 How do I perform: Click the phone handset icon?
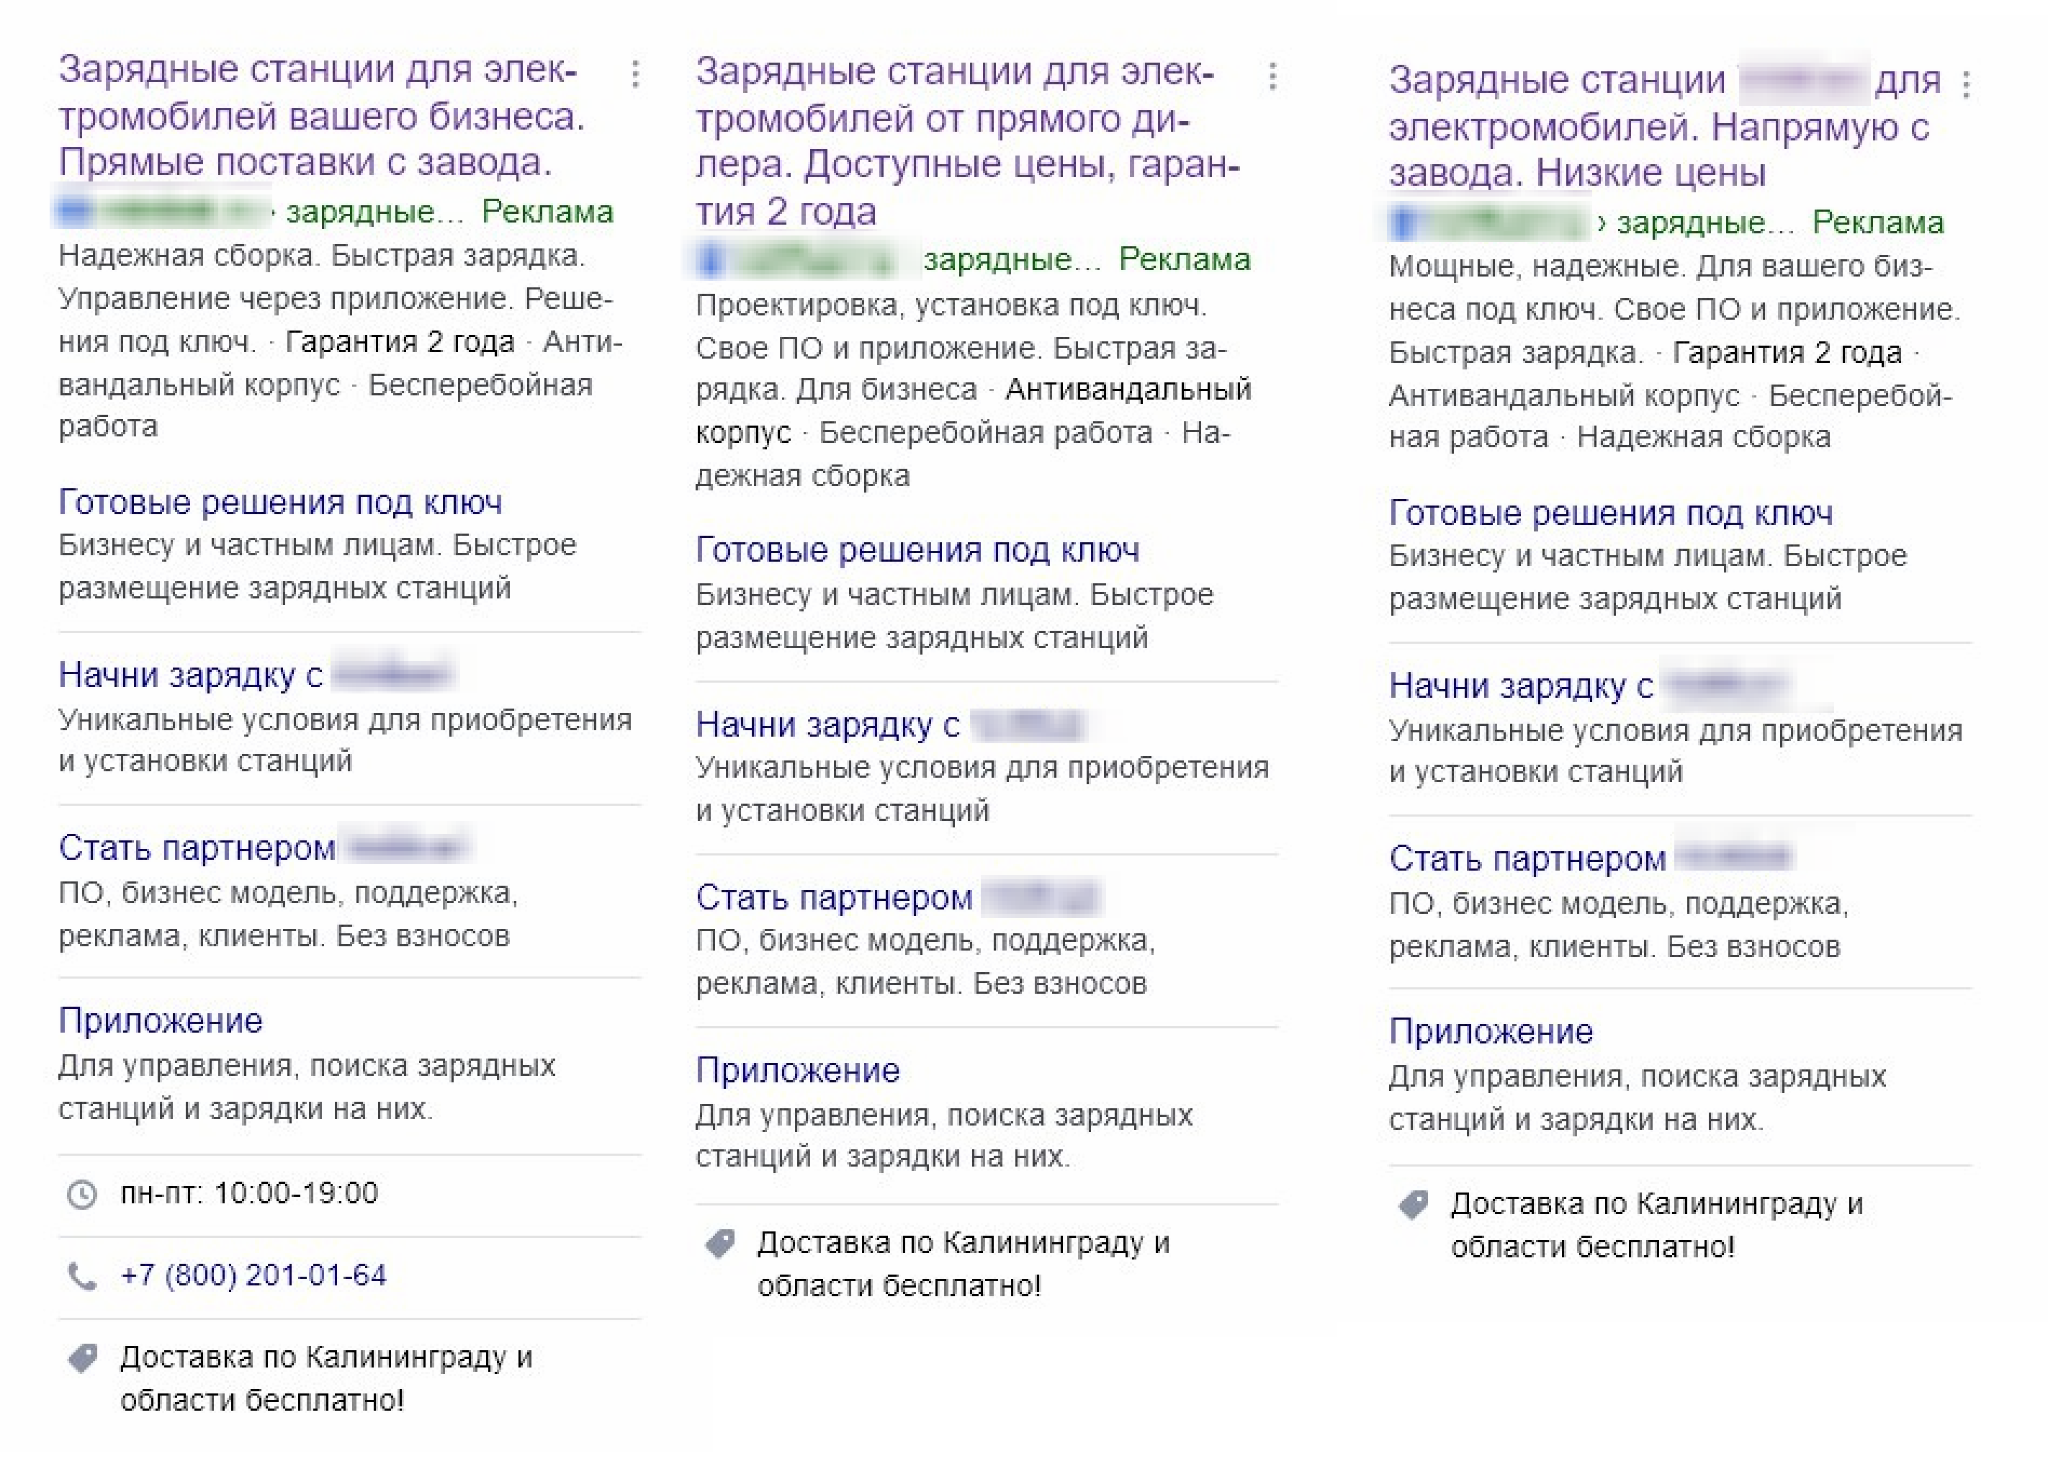tap(82, 1276)
